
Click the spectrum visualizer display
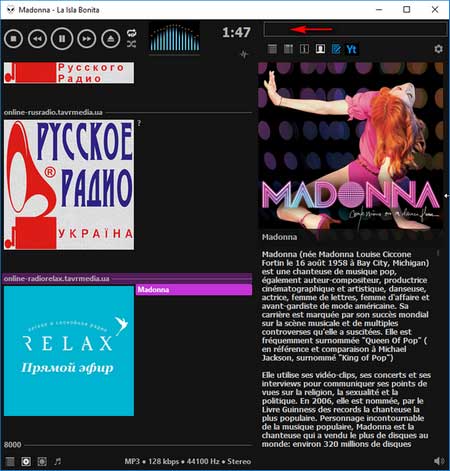(x=175, y=38)
